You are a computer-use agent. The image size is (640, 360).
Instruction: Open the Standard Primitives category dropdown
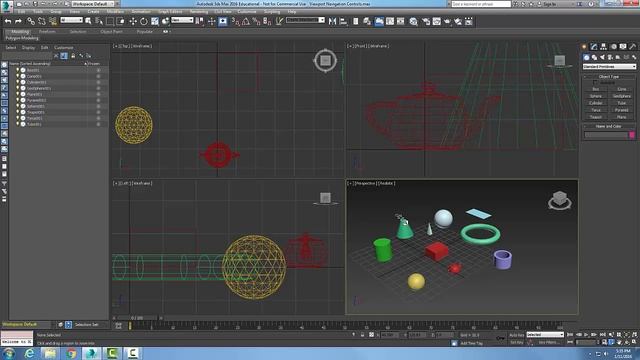609,67
